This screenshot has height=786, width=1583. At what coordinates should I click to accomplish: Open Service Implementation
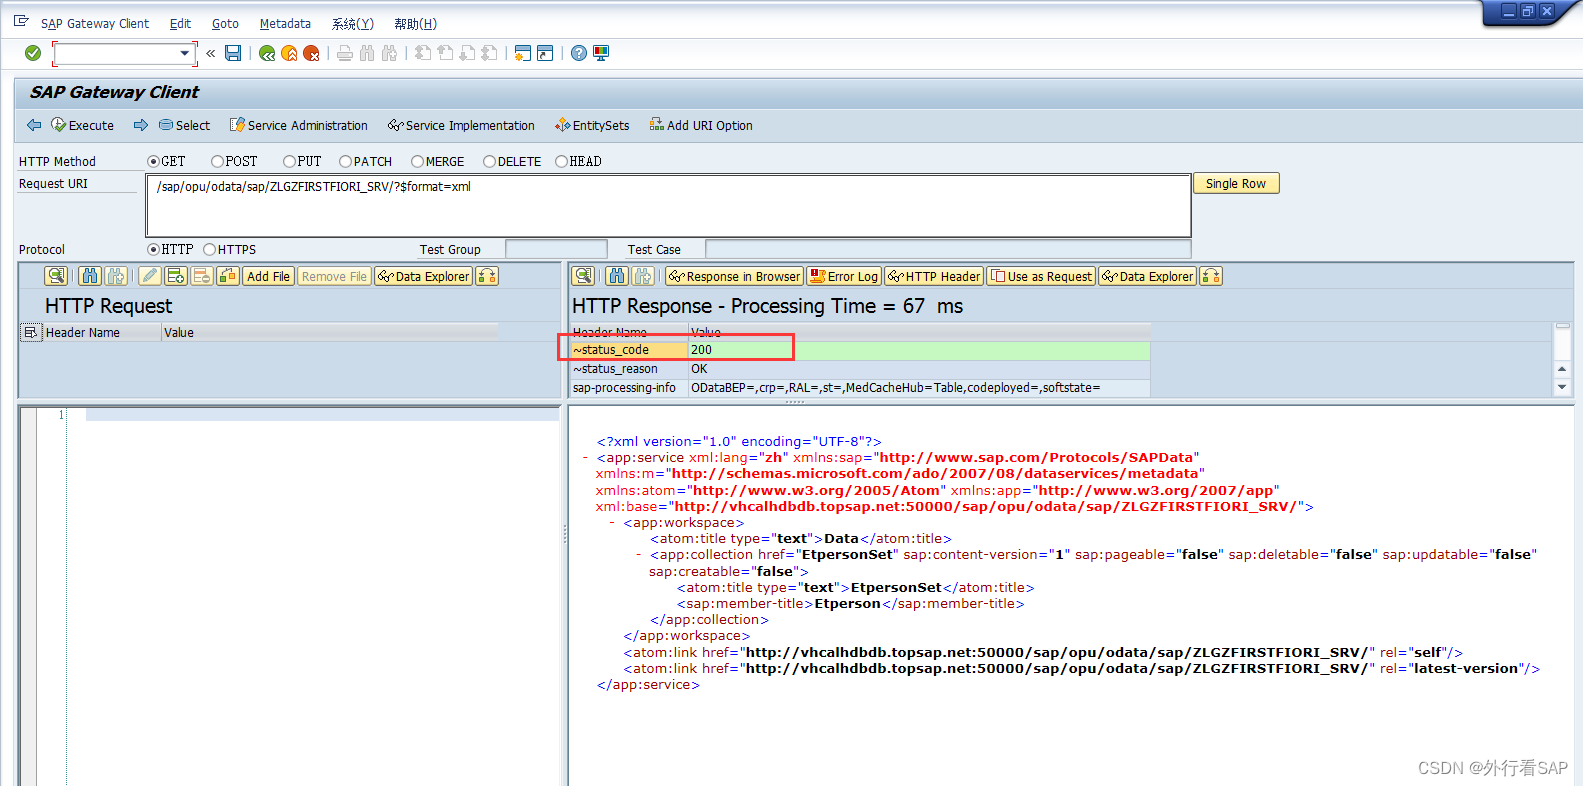[461, 125]
